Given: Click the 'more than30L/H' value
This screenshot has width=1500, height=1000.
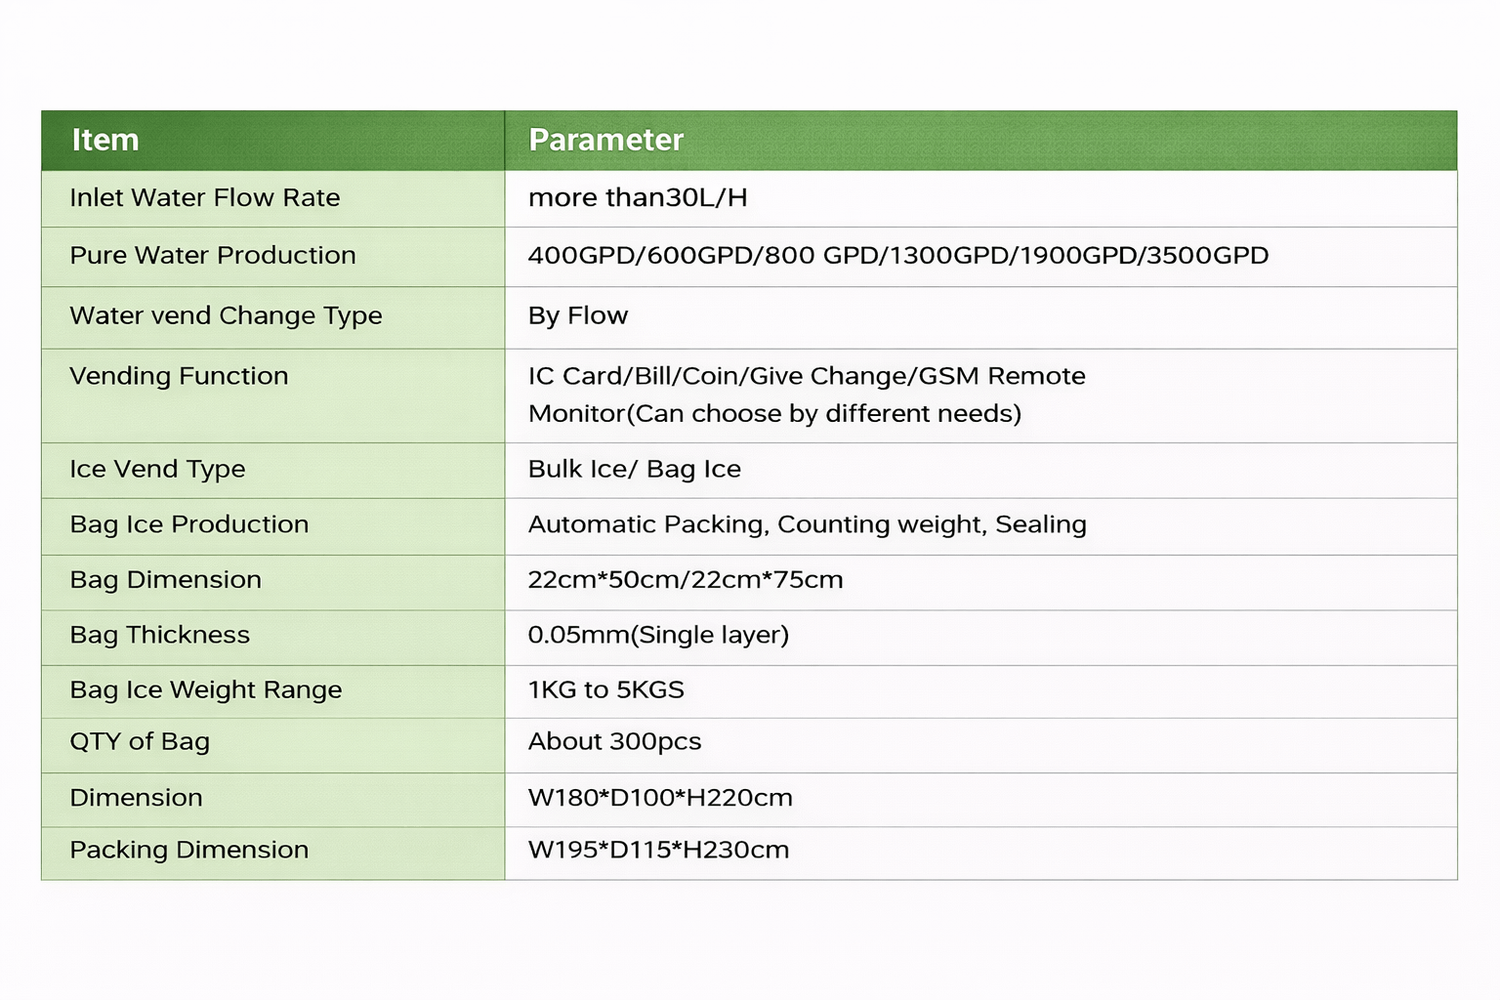Looking at the screenshot, I should coord(638,198).
